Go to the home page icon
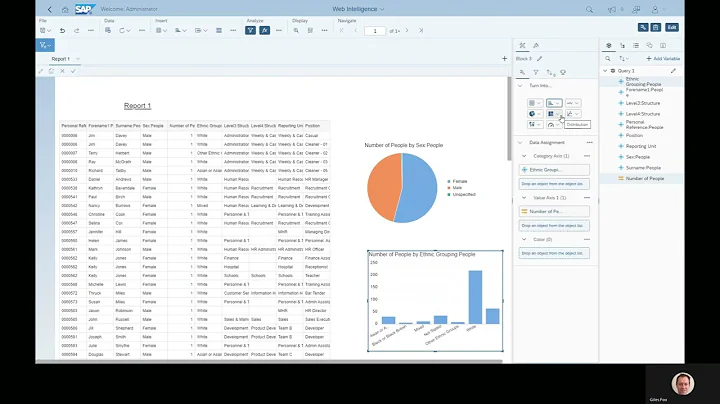This screenshot has width=720, height=404. pyautogui.click(x=65, y=9)
